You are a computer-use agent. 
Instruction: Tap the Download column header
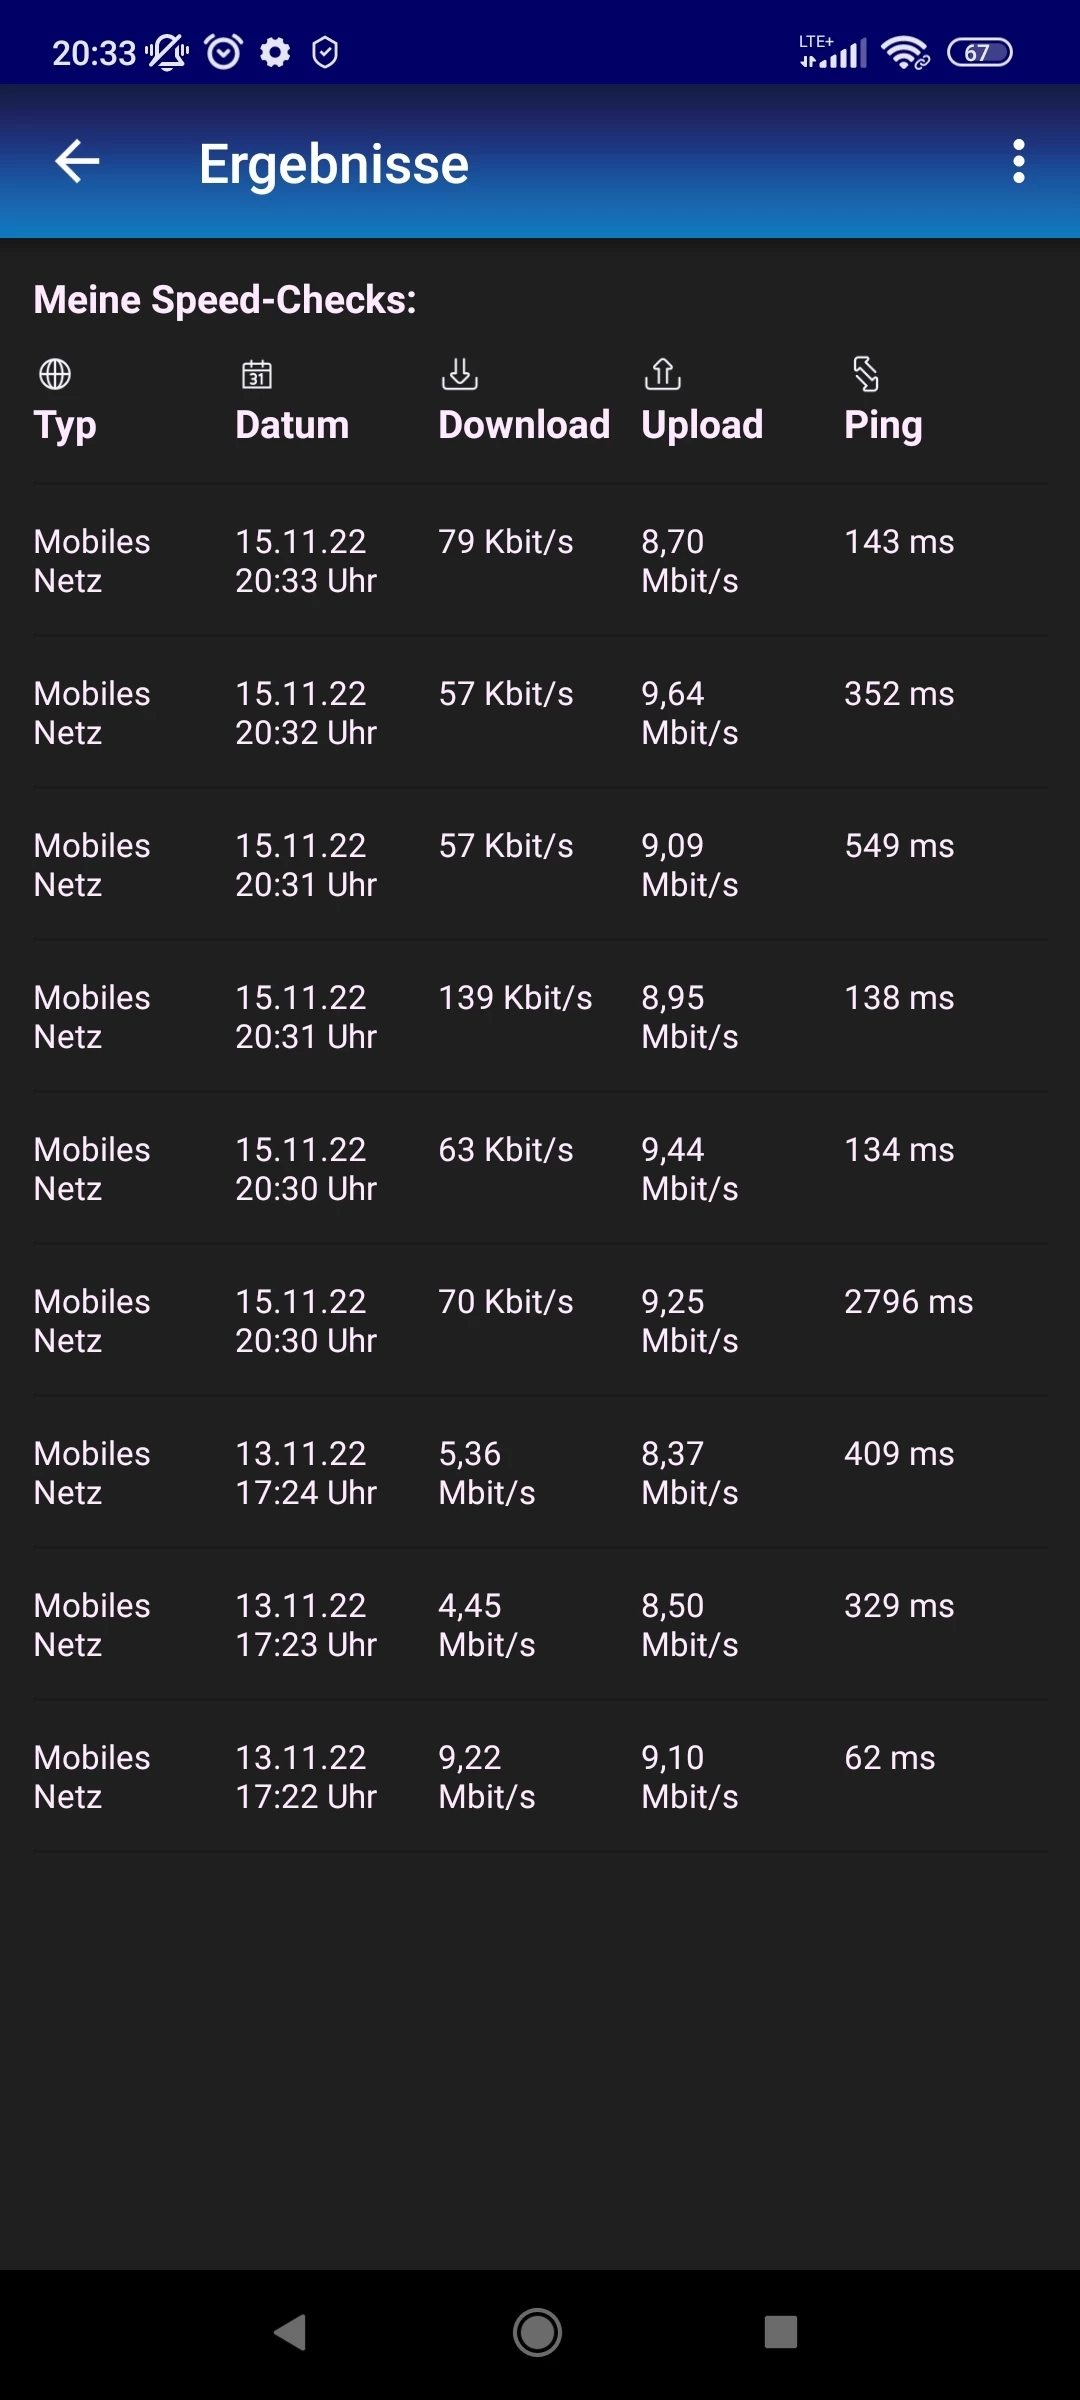(524, 425)
